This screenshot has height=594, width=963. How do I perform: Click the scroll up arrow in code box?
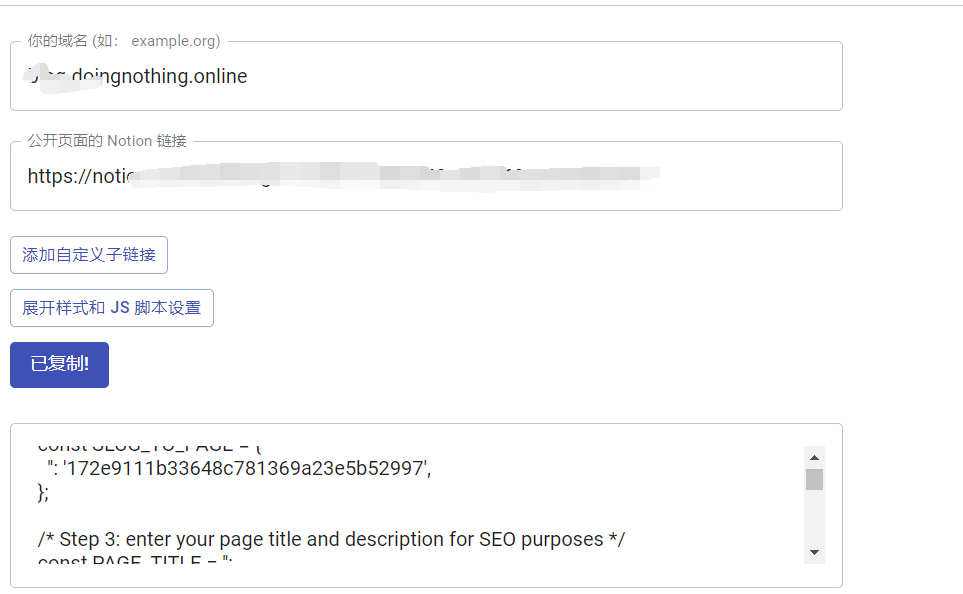(x=814, y=458)
